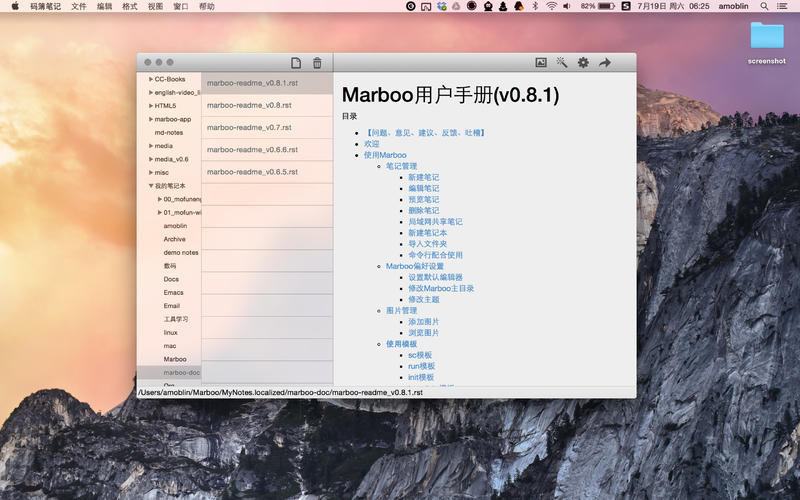Select the Archive folder
800x500 pixels.
(x=174, y=239)
